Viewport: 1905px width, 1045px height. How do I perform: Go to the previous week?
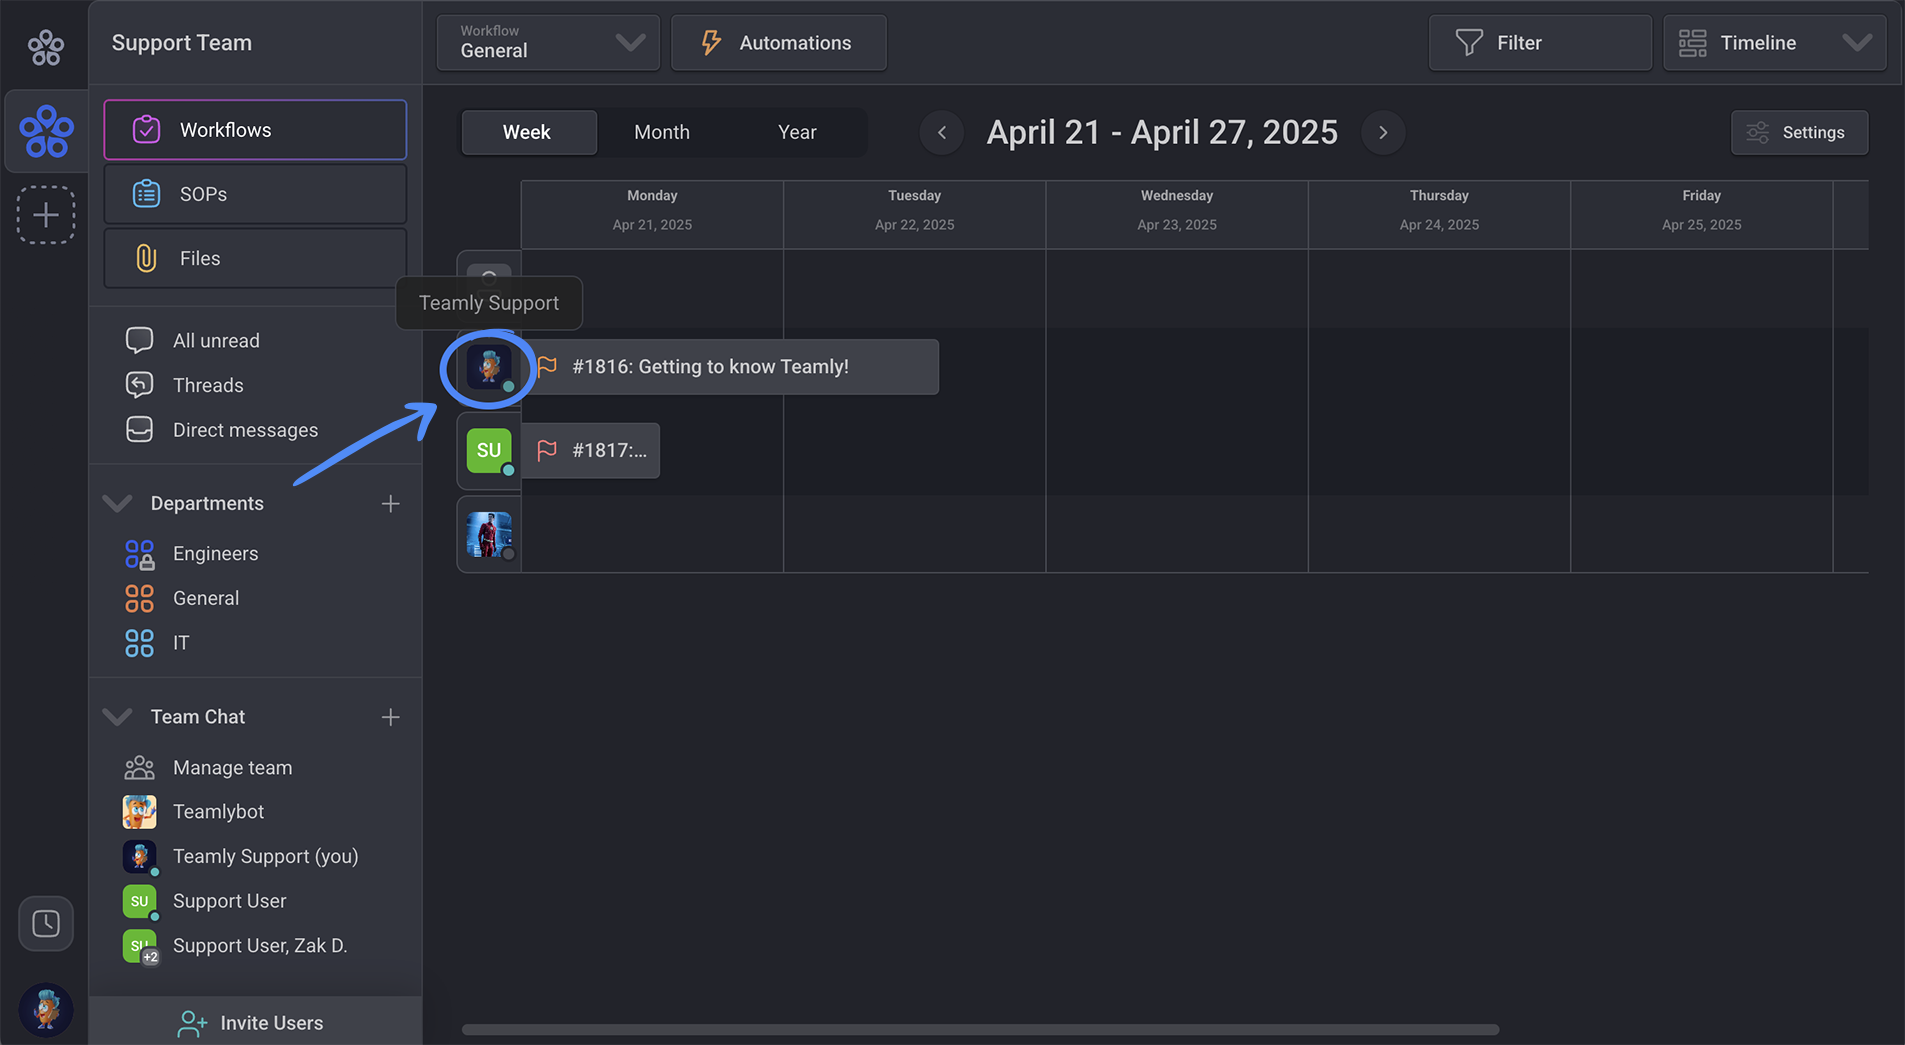coord(942,132)
